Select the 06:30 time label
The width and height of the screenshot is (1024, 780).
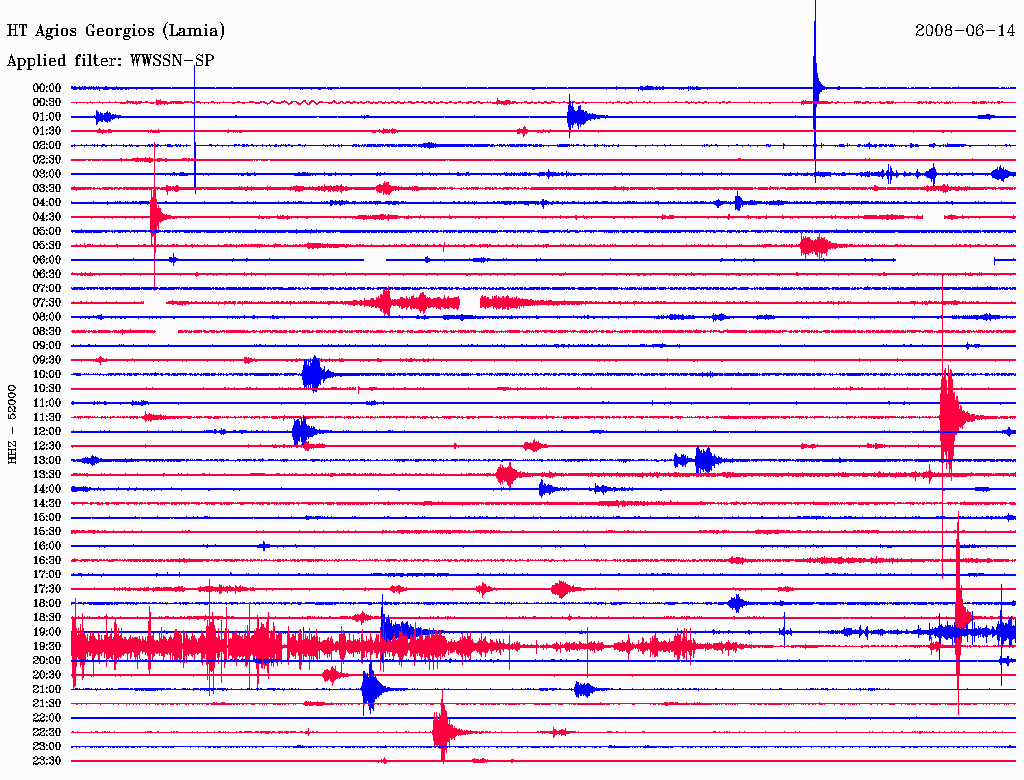pyautogui.click(x=47, y=274)
